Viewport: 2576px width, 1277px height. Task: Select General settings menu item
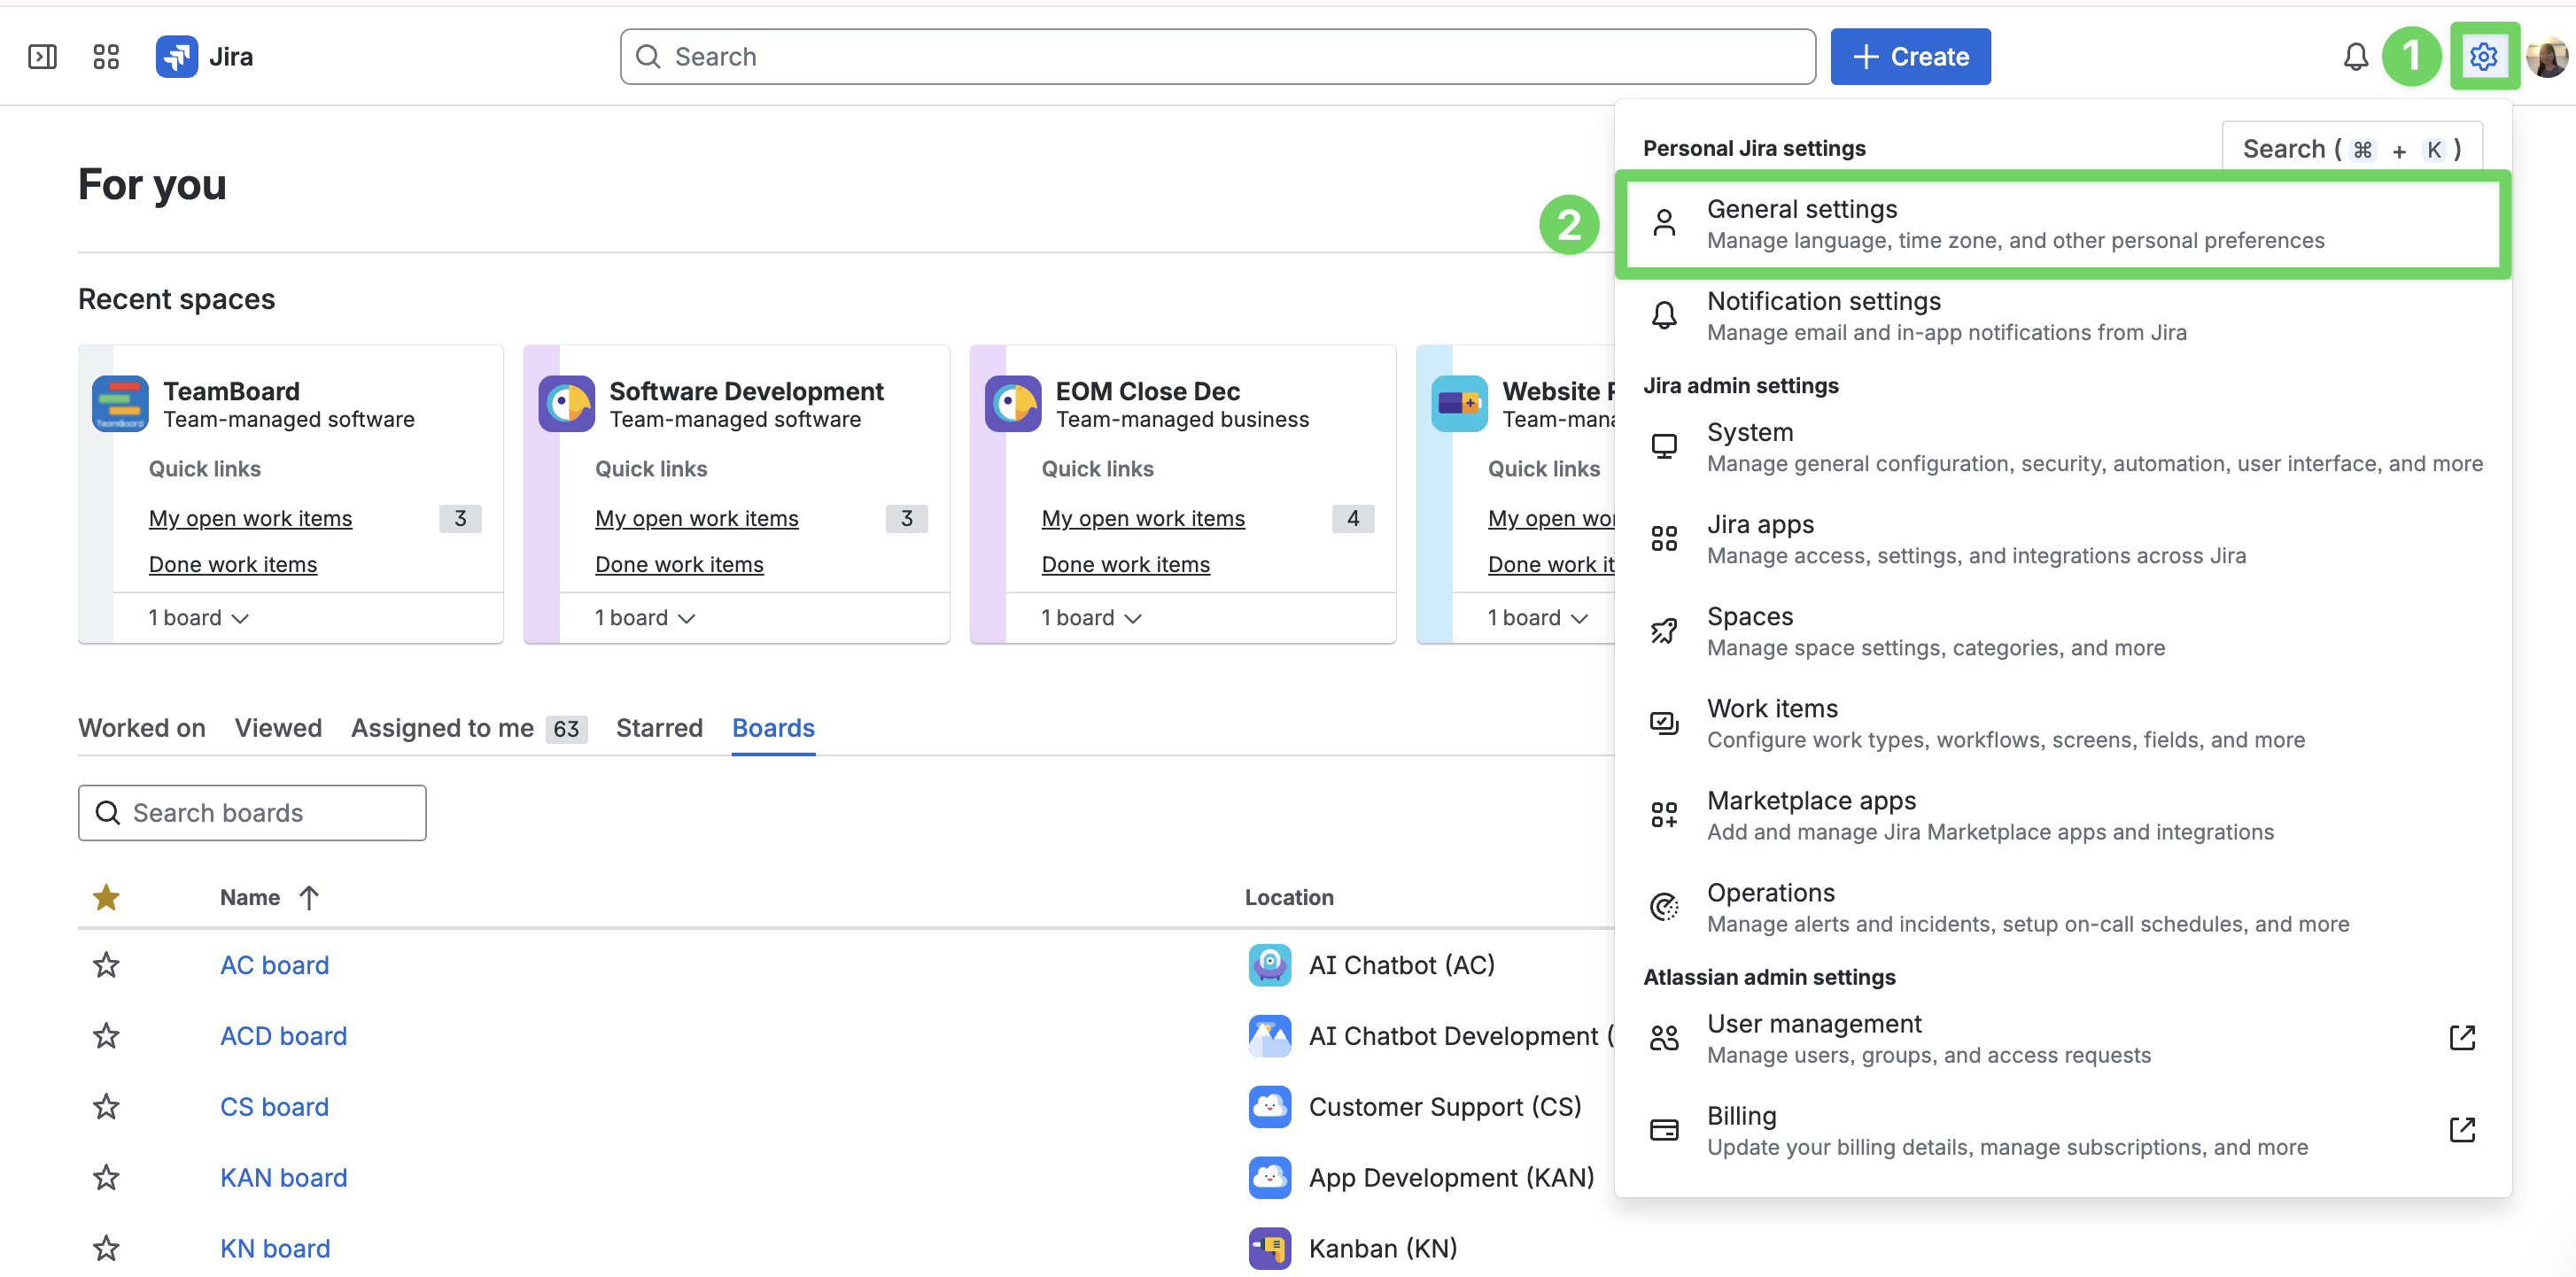(2062, 224)
